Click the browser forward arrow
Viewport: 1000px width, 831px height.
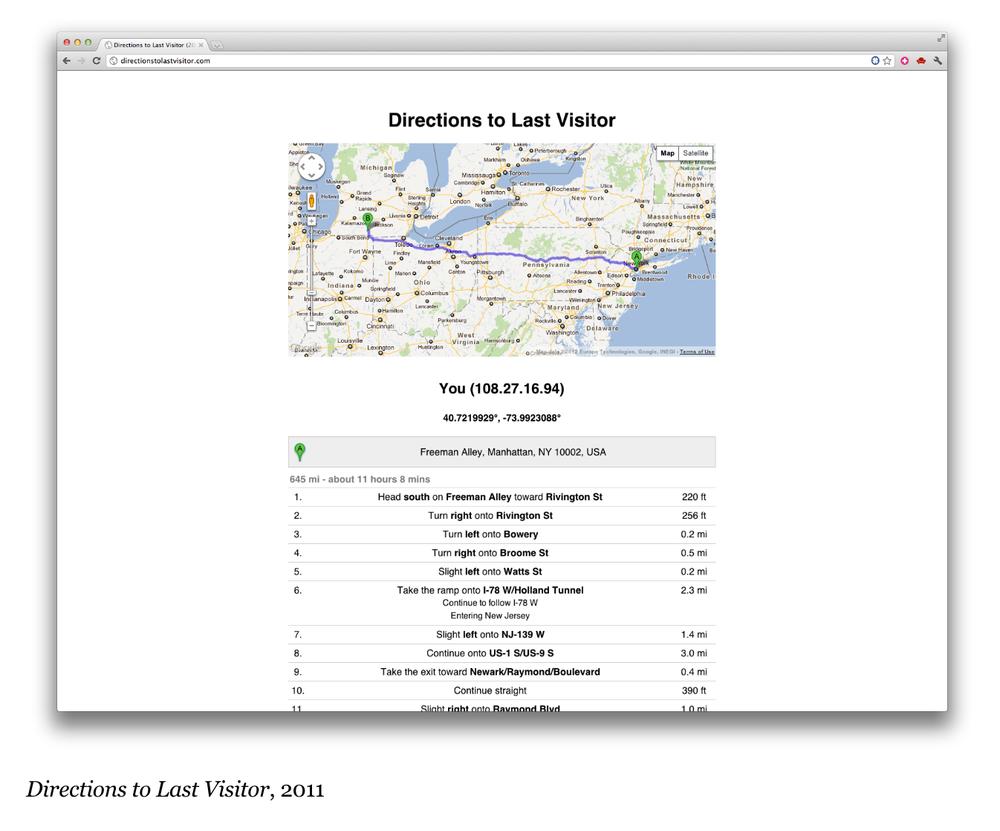(x=81, y=61)
